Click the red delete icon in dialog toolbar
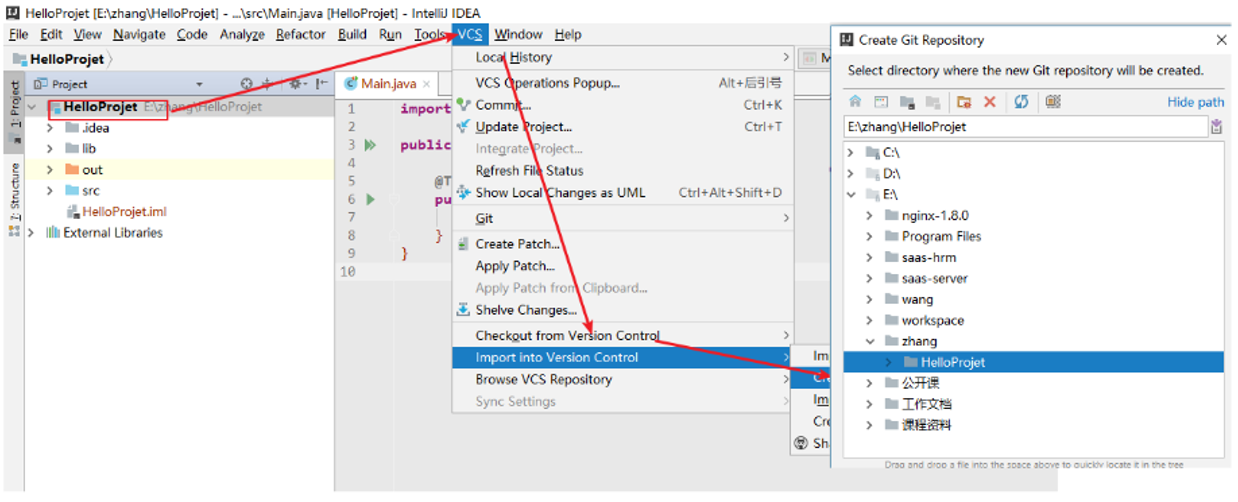This screenshot has height=502, width=1238. (990, 102)
